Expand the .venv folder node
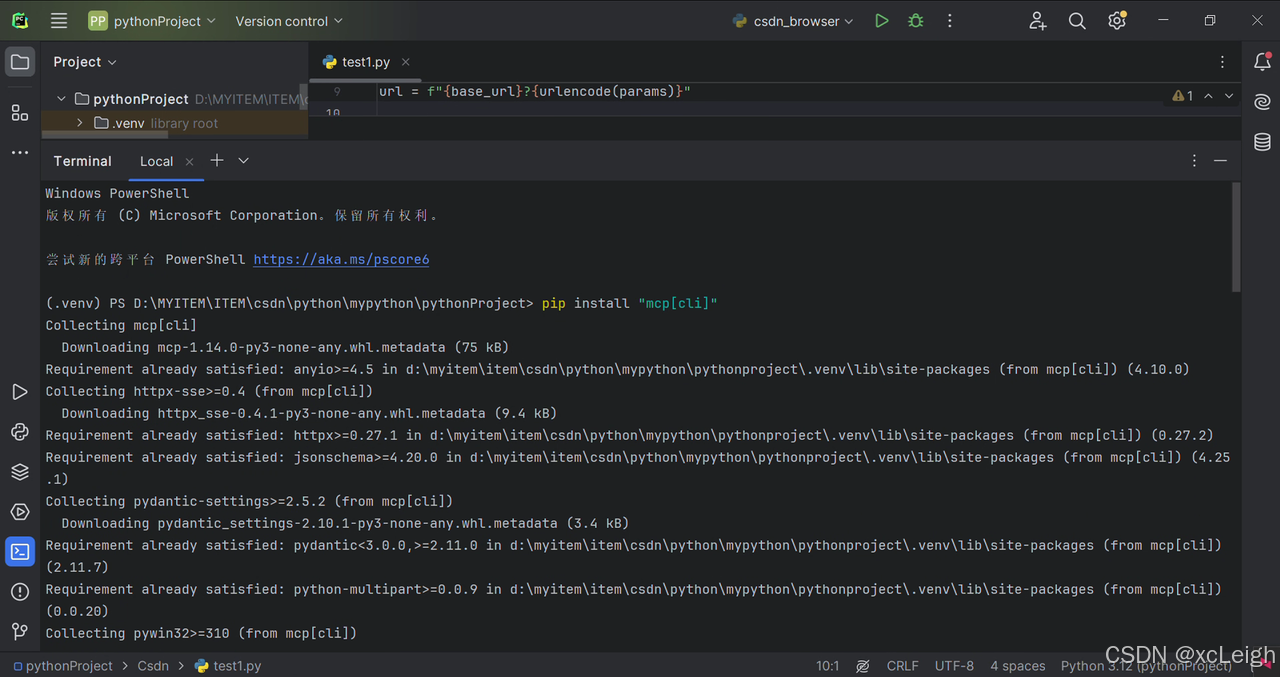 (80, 123)
